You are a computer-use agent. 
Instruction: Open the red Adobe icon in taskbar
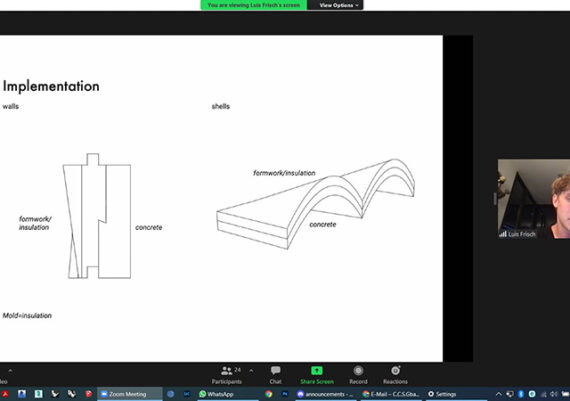point(5,394)
